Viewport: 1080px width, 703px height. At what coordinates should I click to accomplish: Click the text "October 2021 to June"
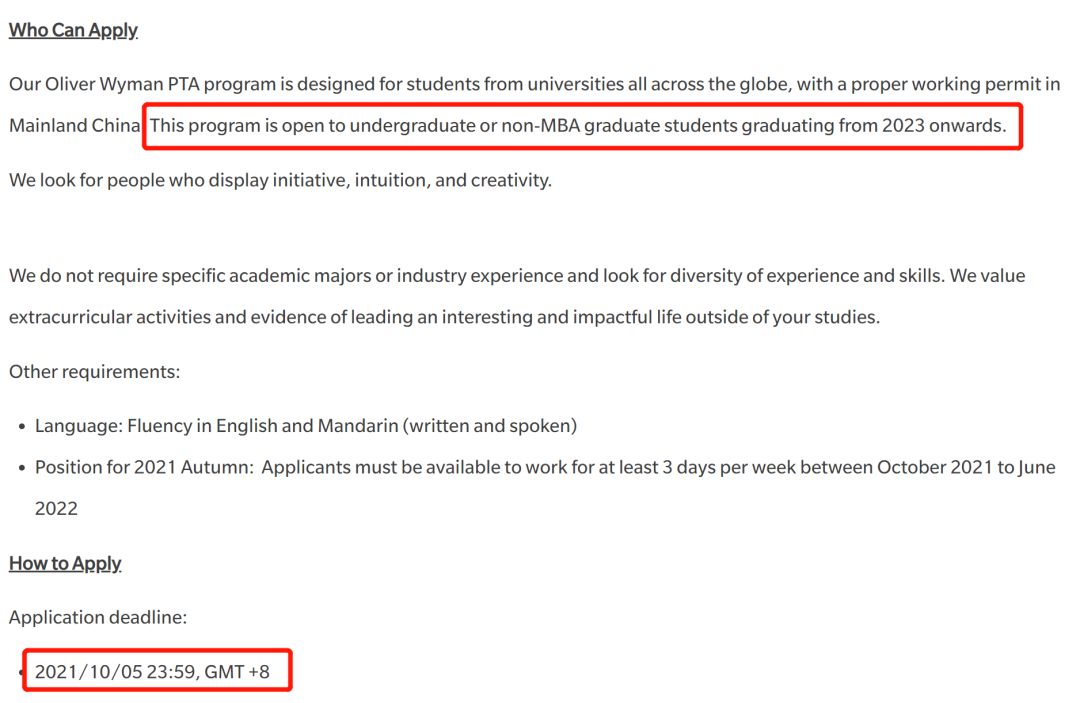[x=966, y=467]
